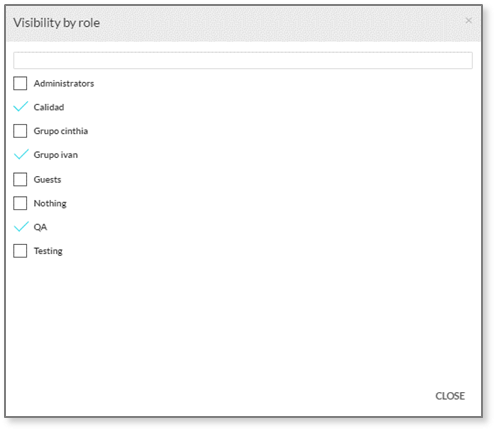The image size is (496, 431).
Task: Click the Guests role label
Action: 47,179
